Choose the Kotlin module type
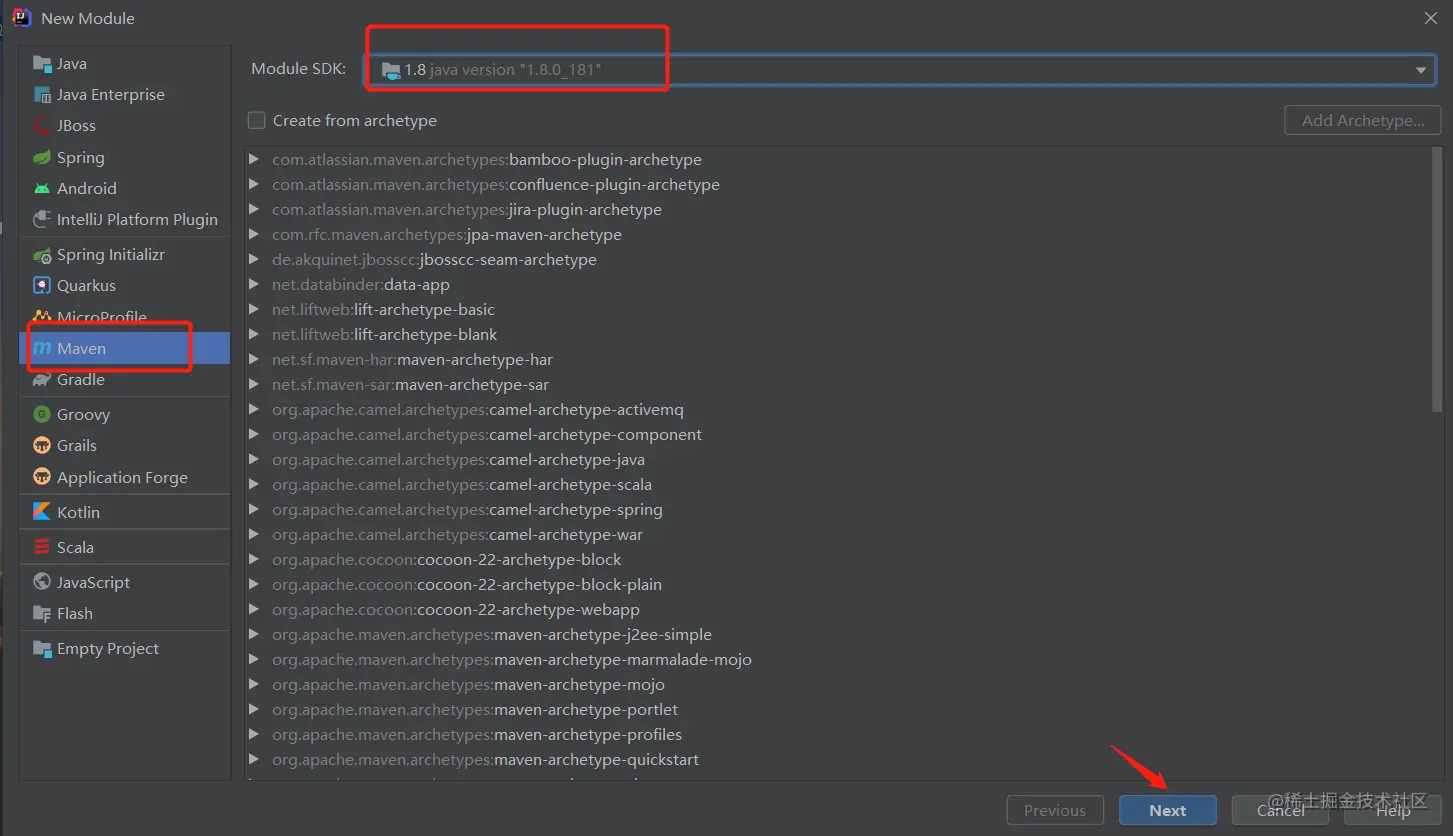 tap(125, 512)
